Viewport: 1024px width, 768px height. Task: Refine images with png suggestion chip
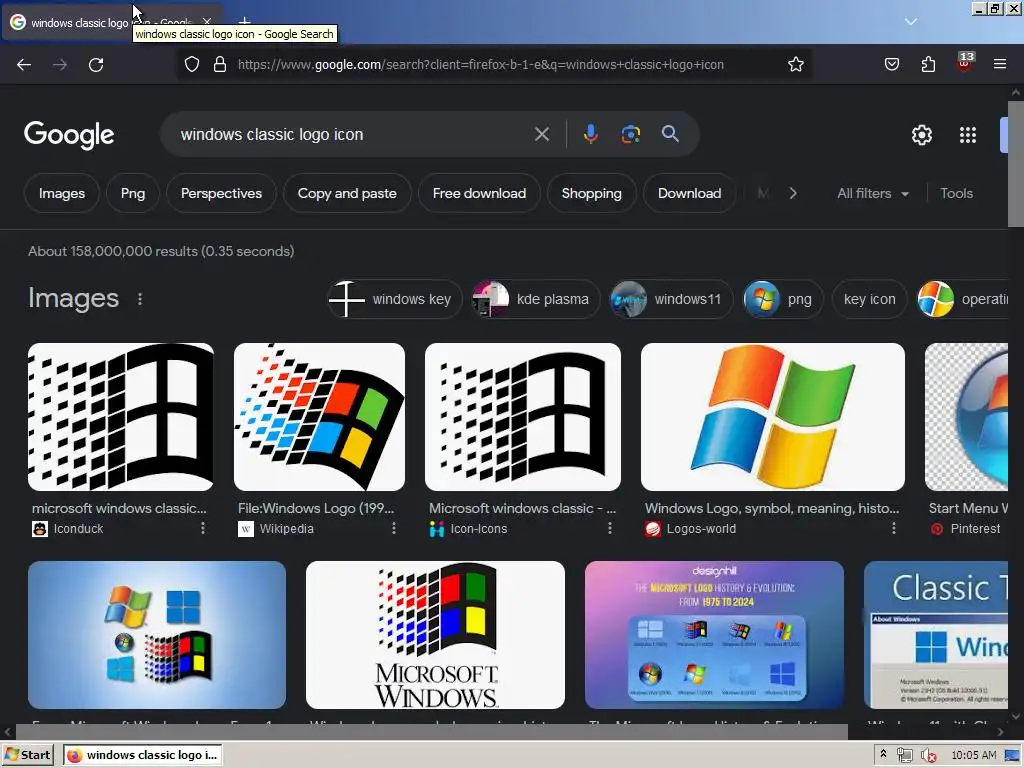[782, 299]
